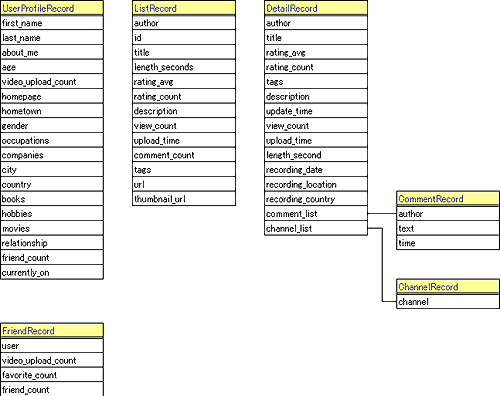500x396 pixels.
Task: Select the text field in CommentRecord
Action: pos(448,228)
